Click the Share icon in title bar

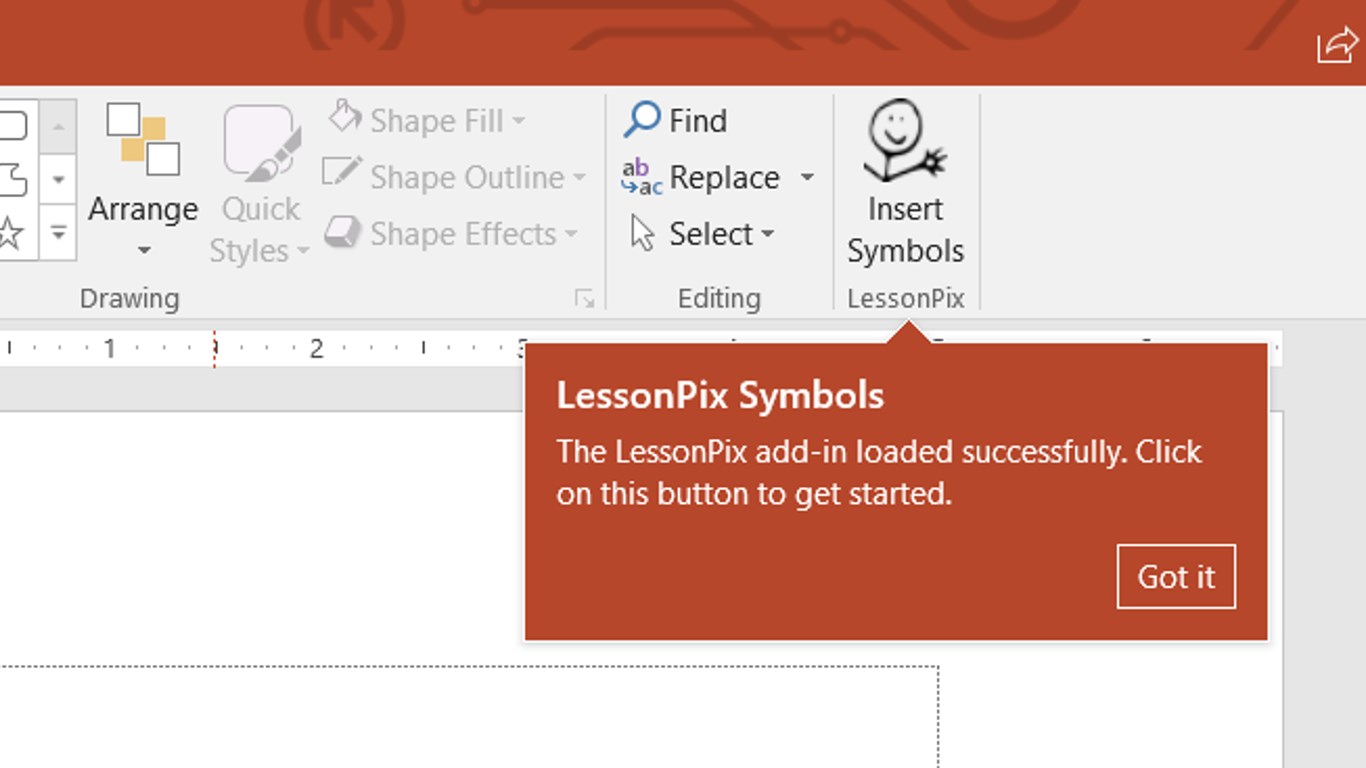tap(1337, 44)
